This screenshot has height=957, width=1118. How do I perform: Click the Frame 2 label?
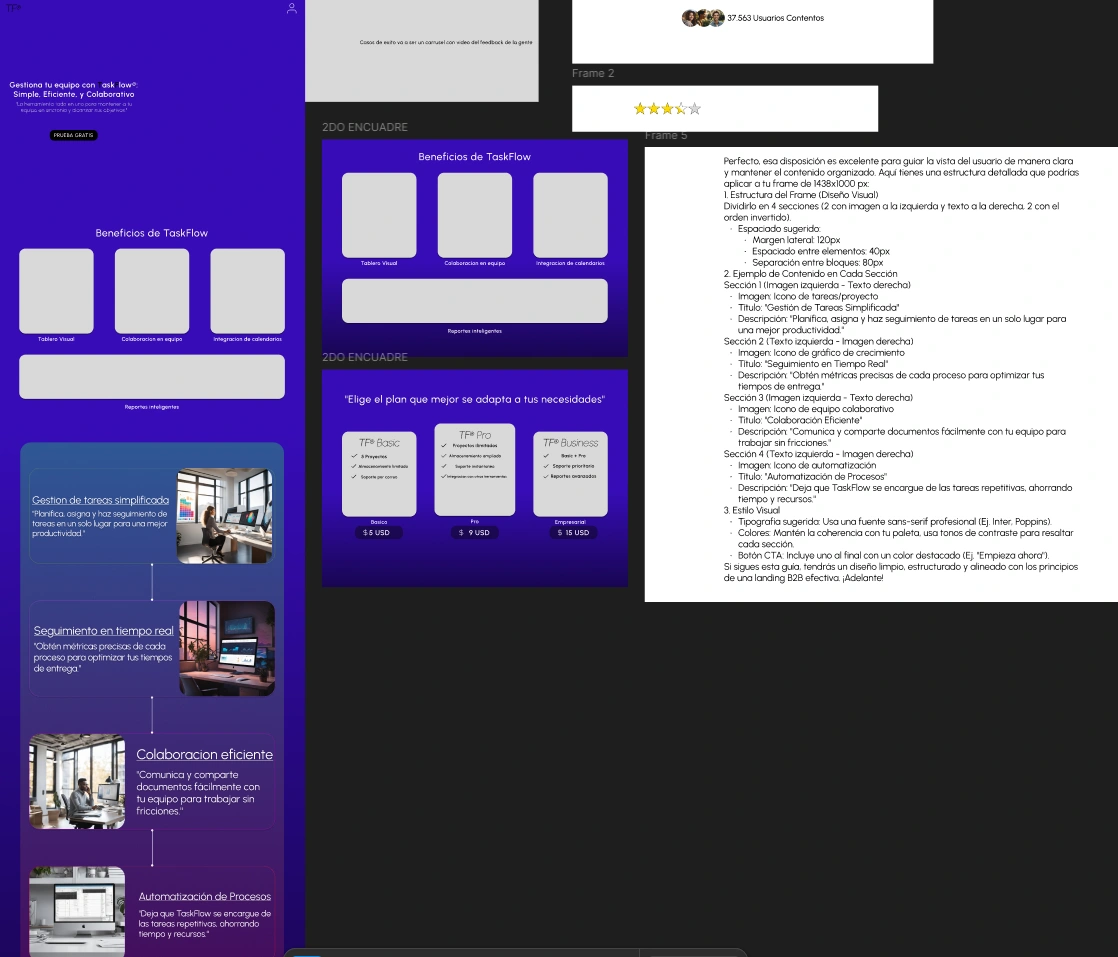coord(593,73)
